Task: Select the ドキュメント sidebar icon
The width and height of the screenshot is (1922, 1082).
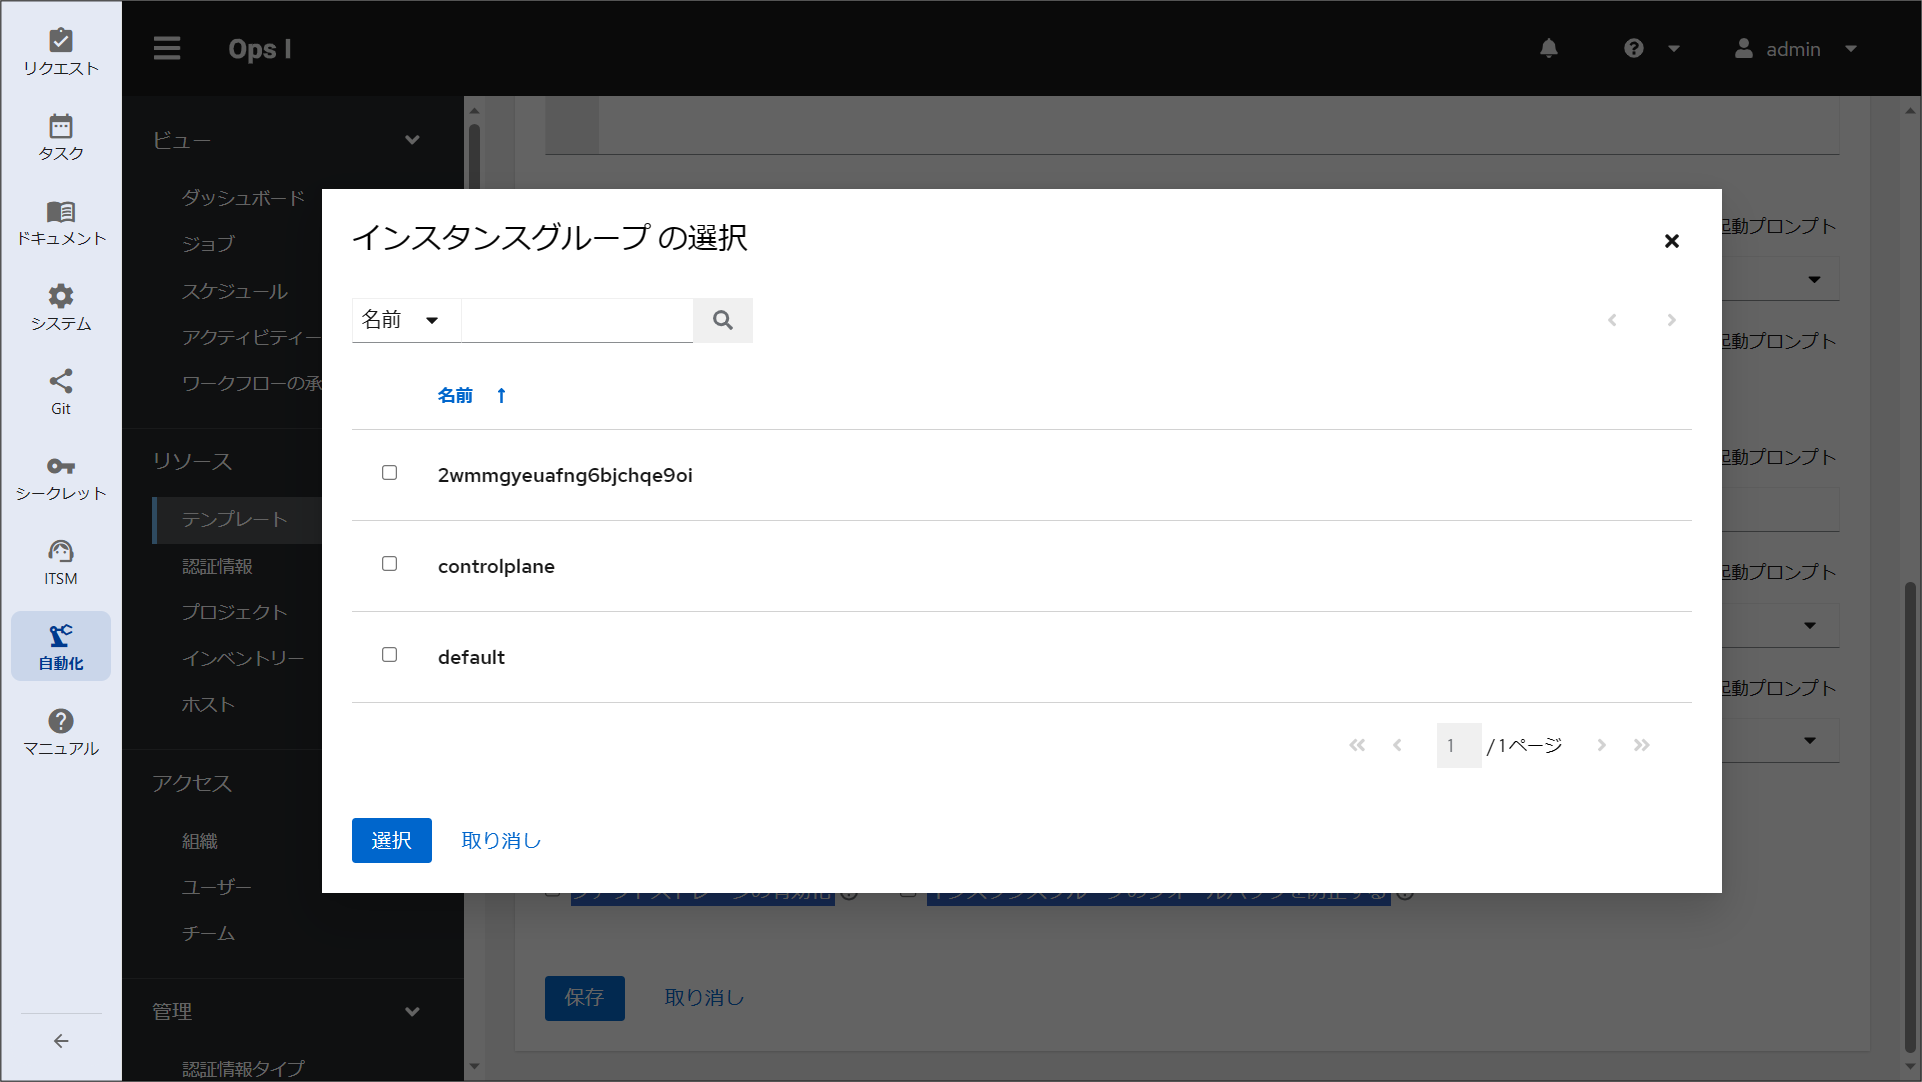Action: [x=61, y=222]
